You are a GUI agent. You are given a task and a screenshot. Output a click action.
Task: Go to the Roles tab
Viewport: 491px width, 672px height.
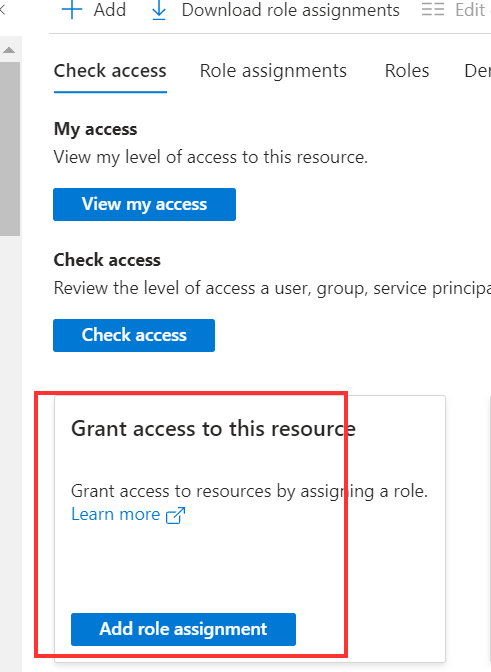tap(407, 71)
